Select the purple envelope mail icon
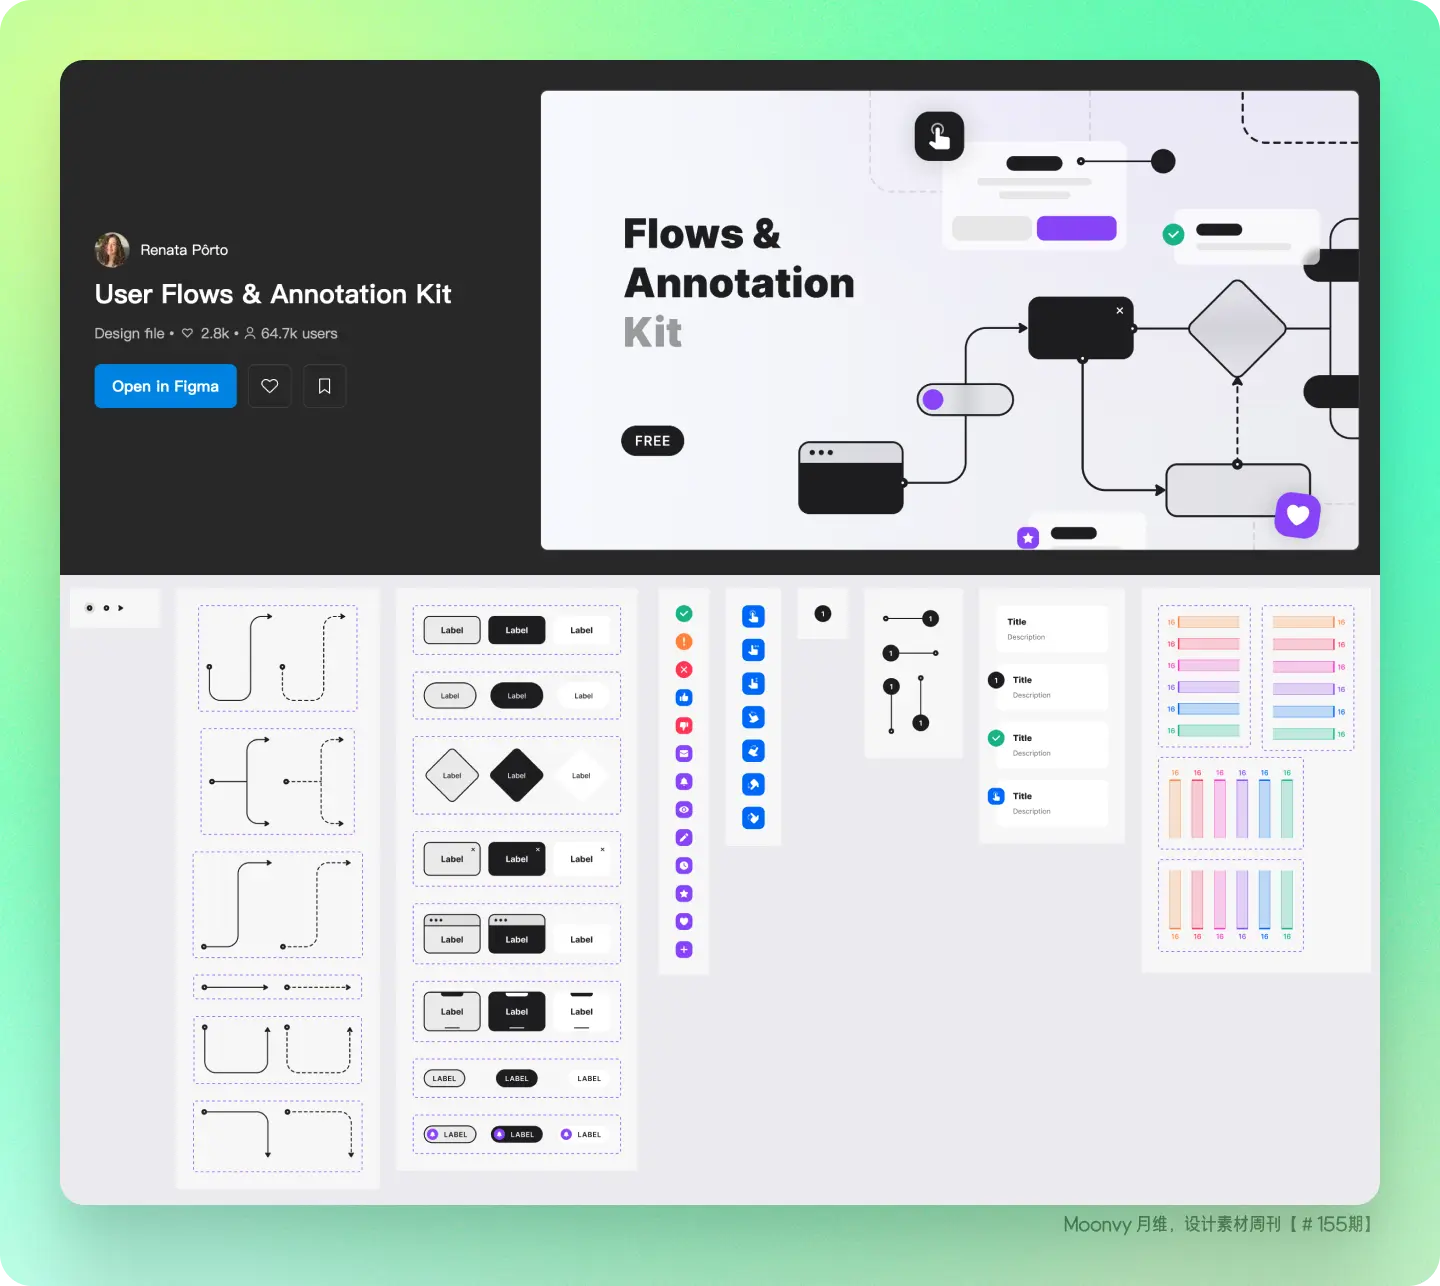This screenshot has width=1440, height=1286. click(684, 754)
